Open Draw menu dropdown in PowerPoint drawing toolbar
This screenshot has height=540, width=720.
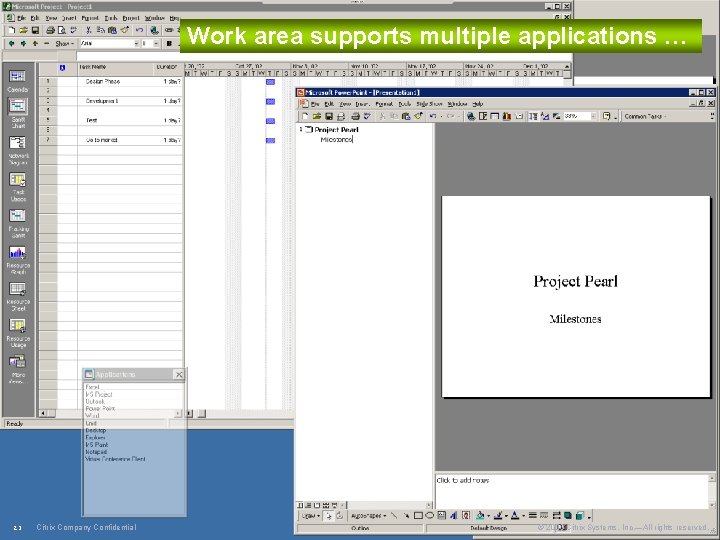(x=311, y=516)
